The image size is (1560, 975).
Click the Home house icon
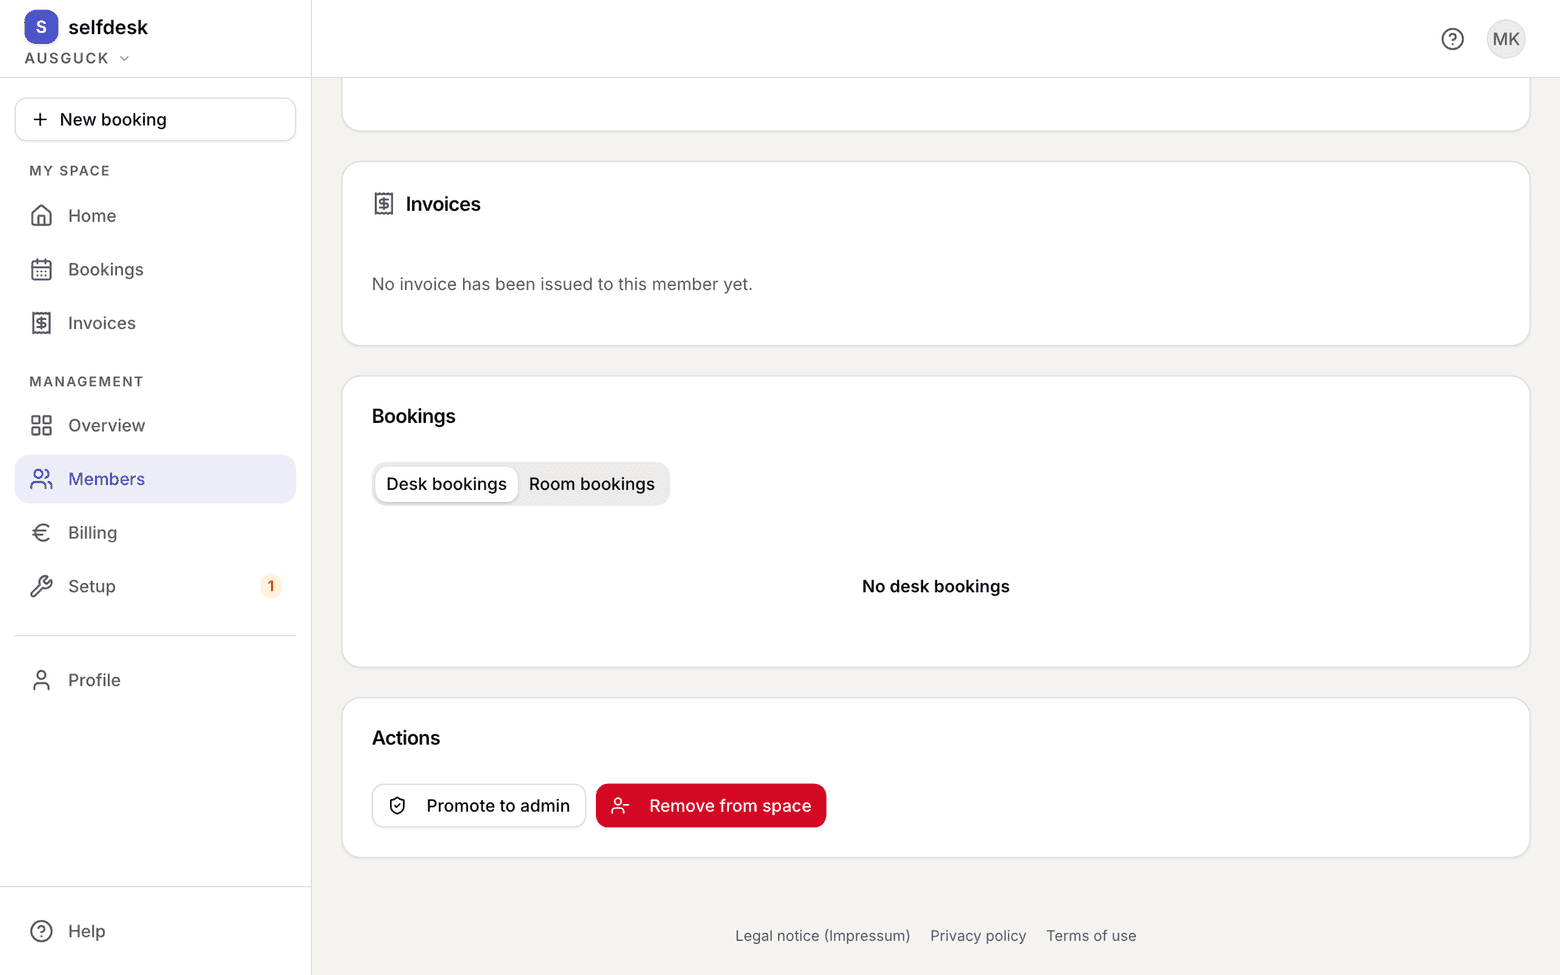[41, 216]
